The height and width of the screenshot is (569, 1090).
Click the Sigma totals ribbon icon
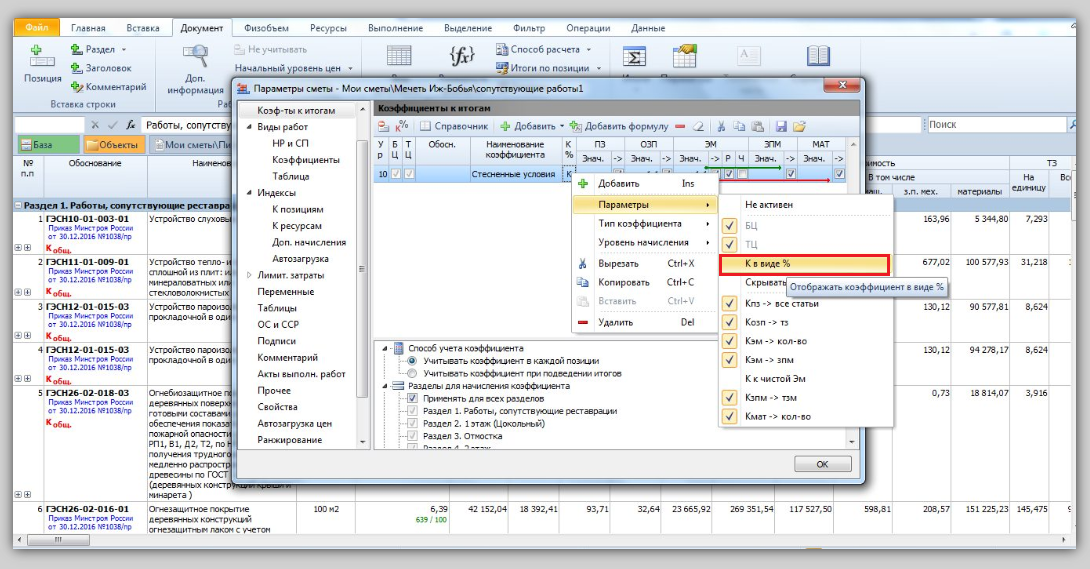click(634, 56)
